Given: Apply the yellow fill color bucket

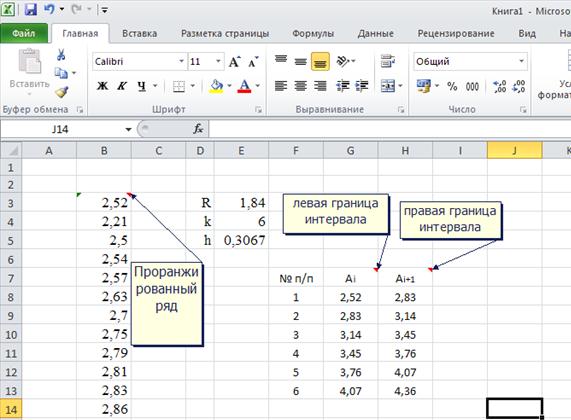Looking at the screenshot, I should coord(216,86).
